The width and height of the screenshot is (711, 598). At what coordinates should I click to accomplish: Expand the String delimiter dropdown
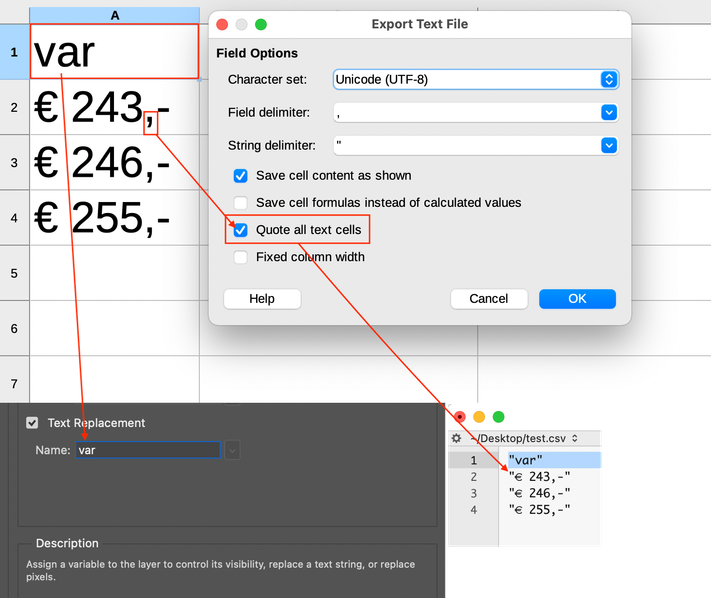tap(609, 146)
